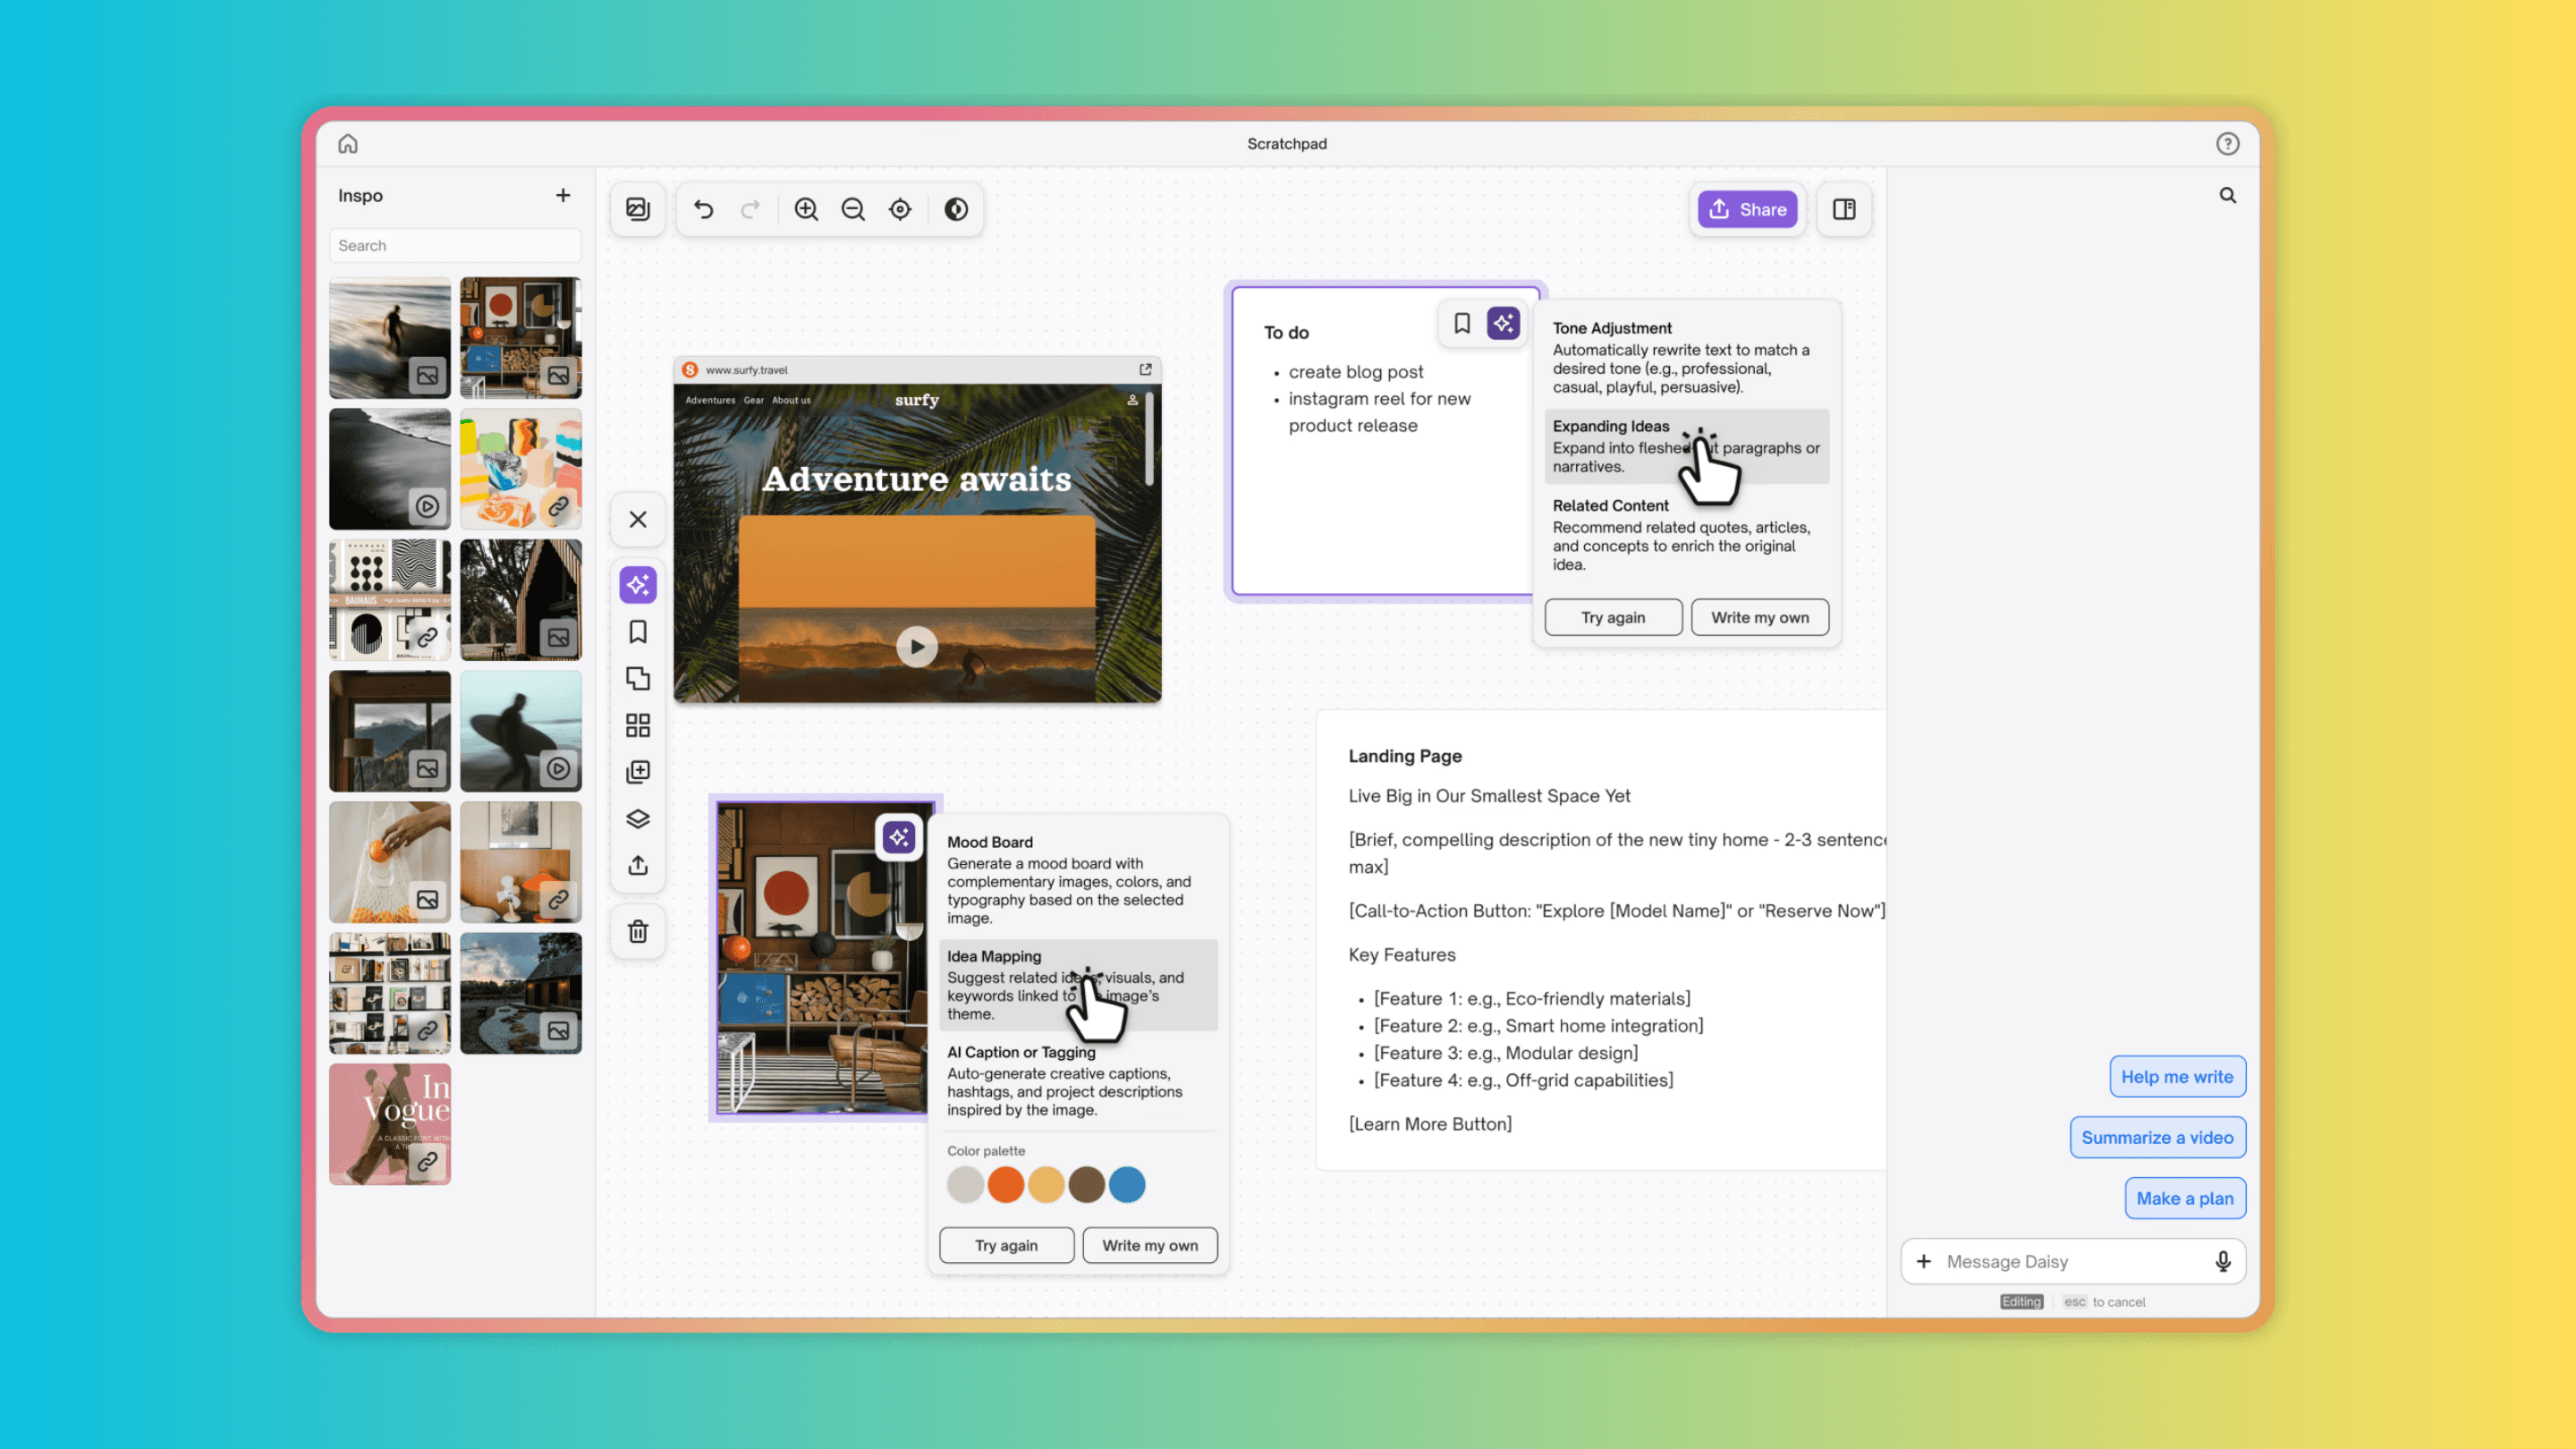
Task: Click the Message Daisy input field
Action: [2072, 1262]
